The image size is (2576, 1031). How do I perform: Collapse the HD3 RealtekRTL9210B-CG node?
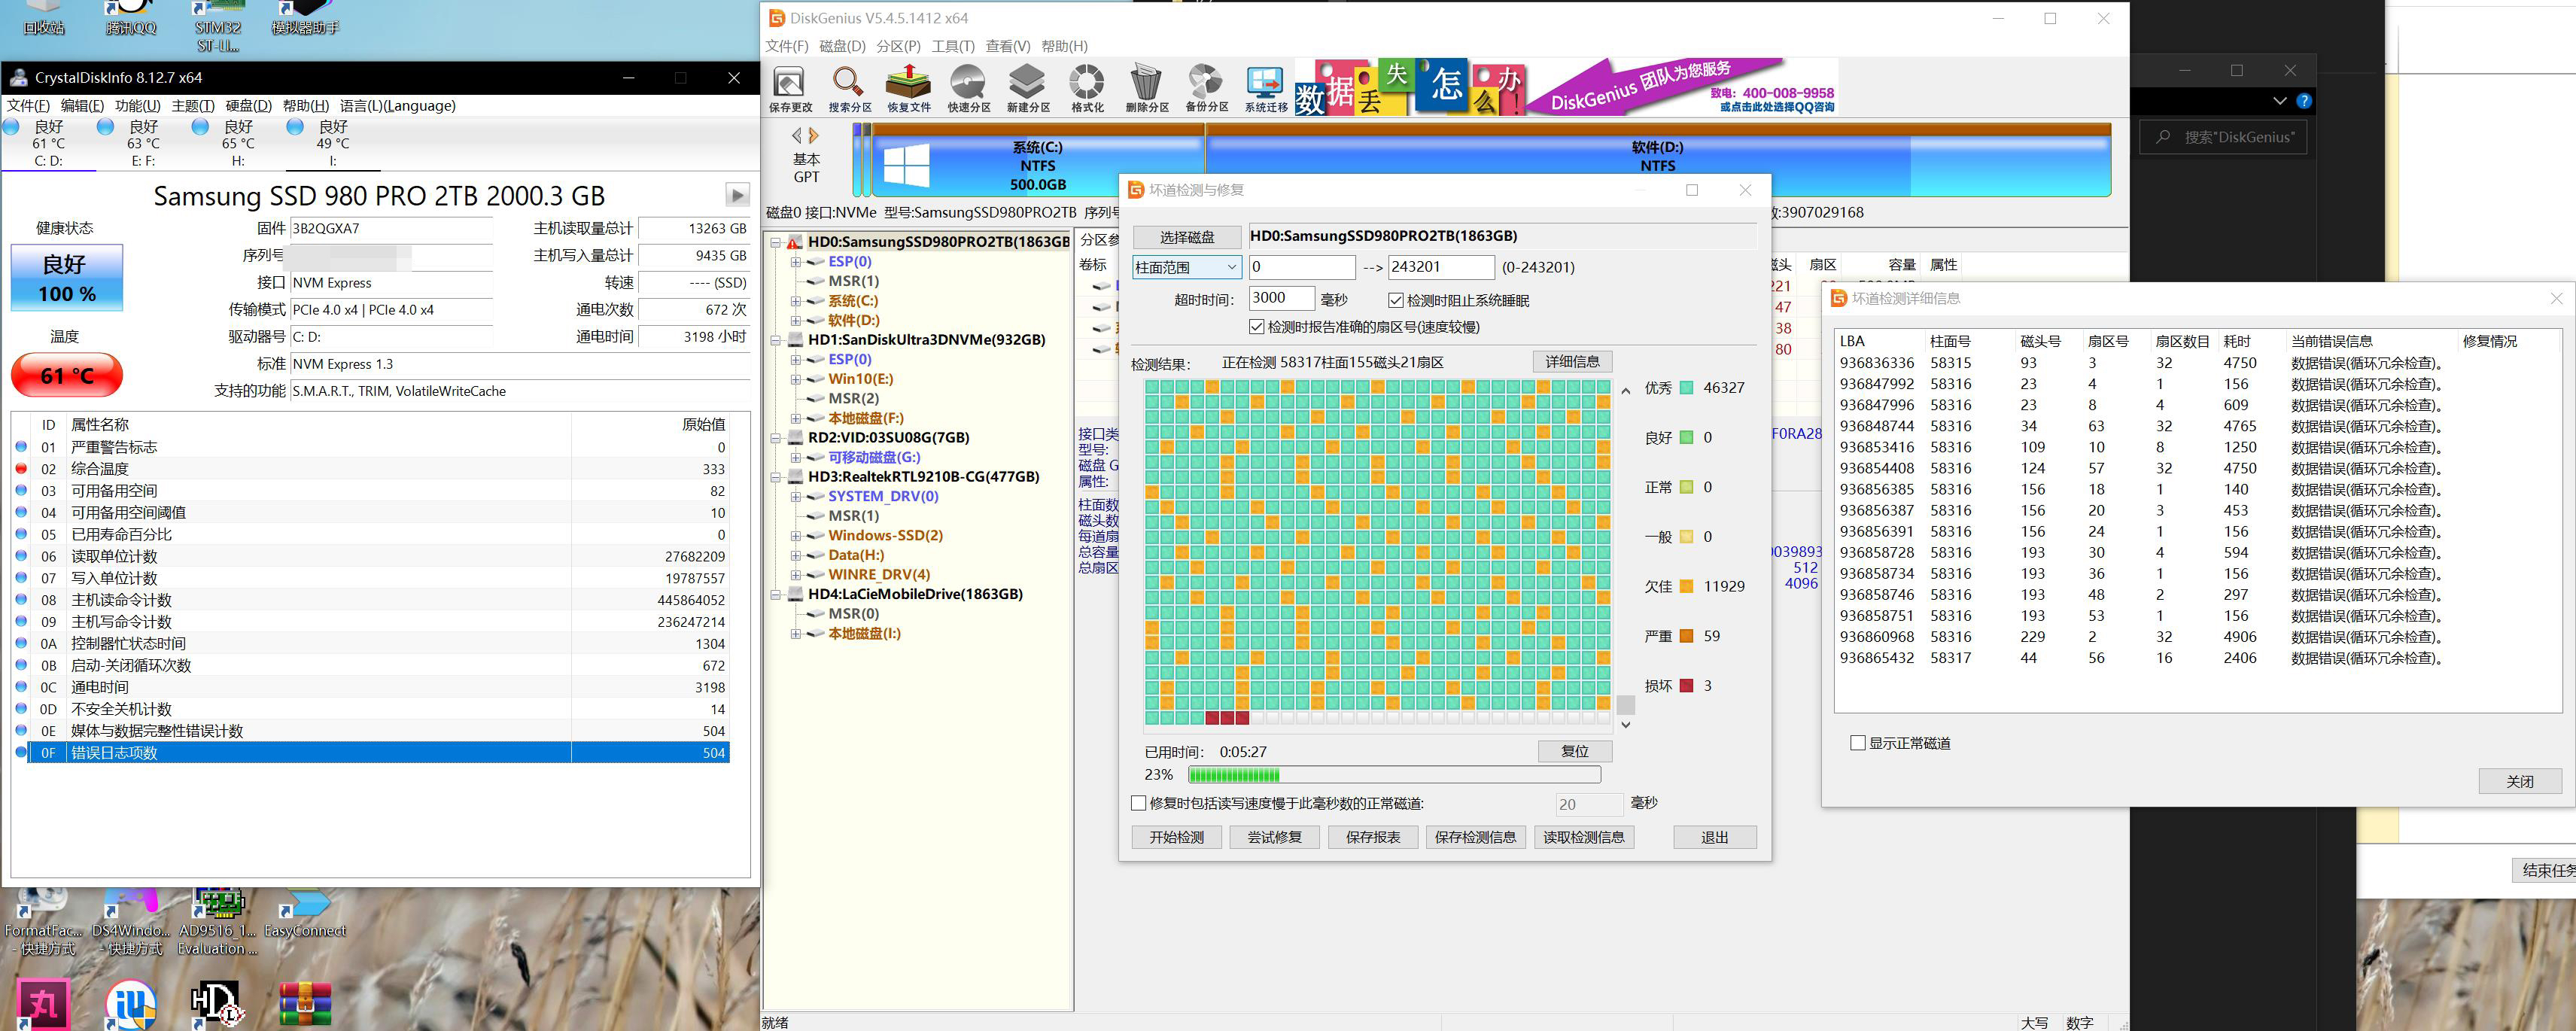tap(776, 477)
